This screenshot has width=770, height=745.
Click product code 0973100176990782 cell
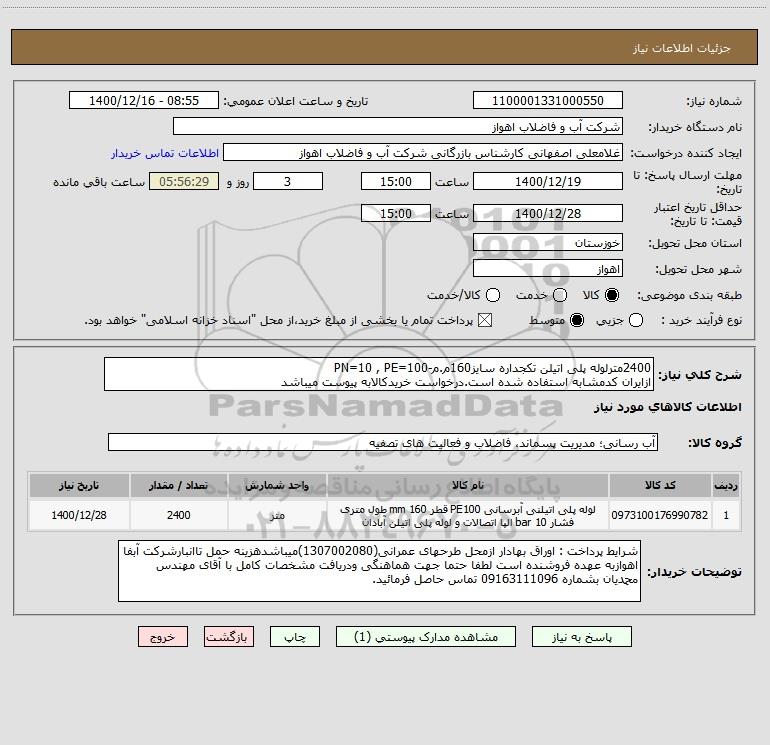660,515
